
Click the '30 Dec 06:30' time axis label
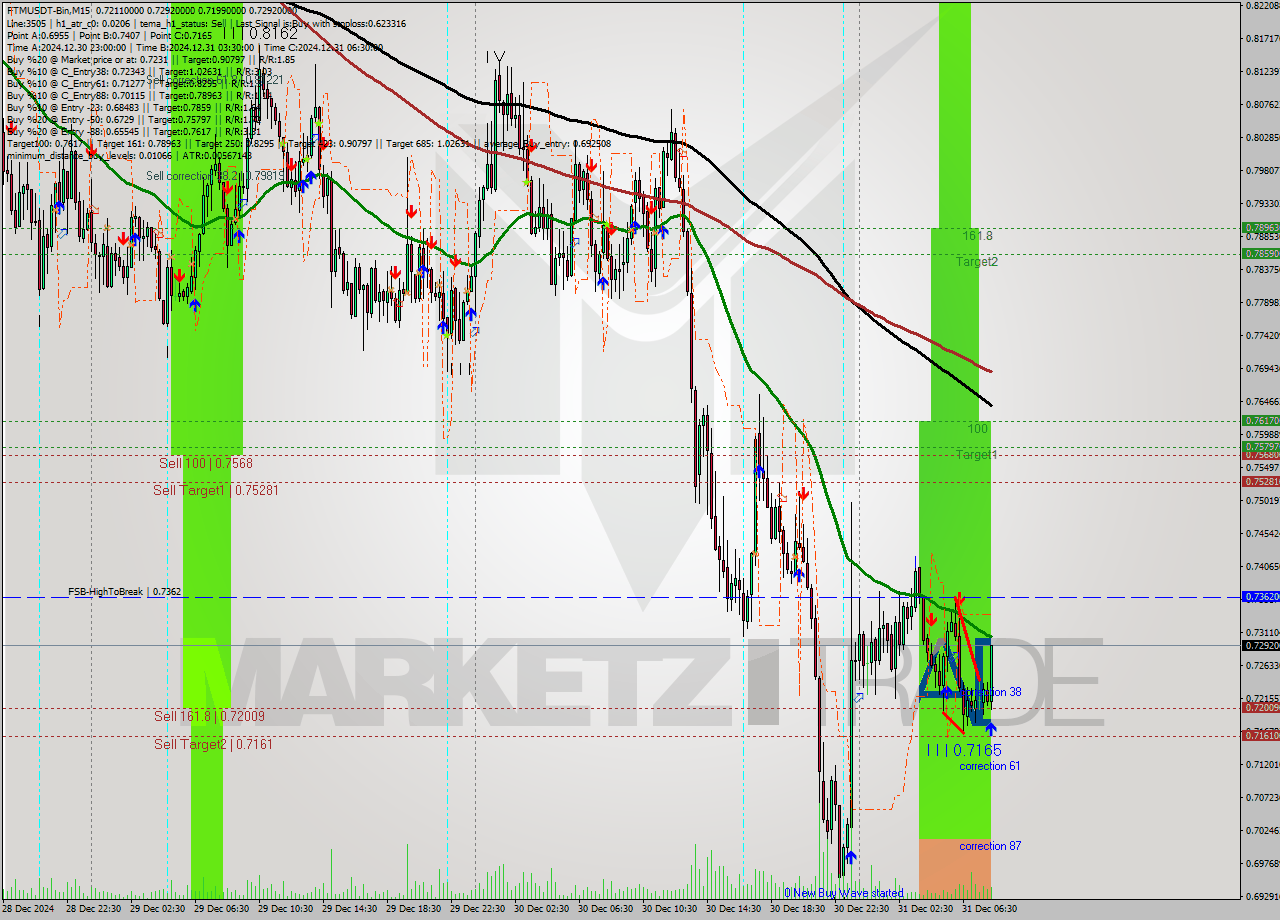[606, 909]
